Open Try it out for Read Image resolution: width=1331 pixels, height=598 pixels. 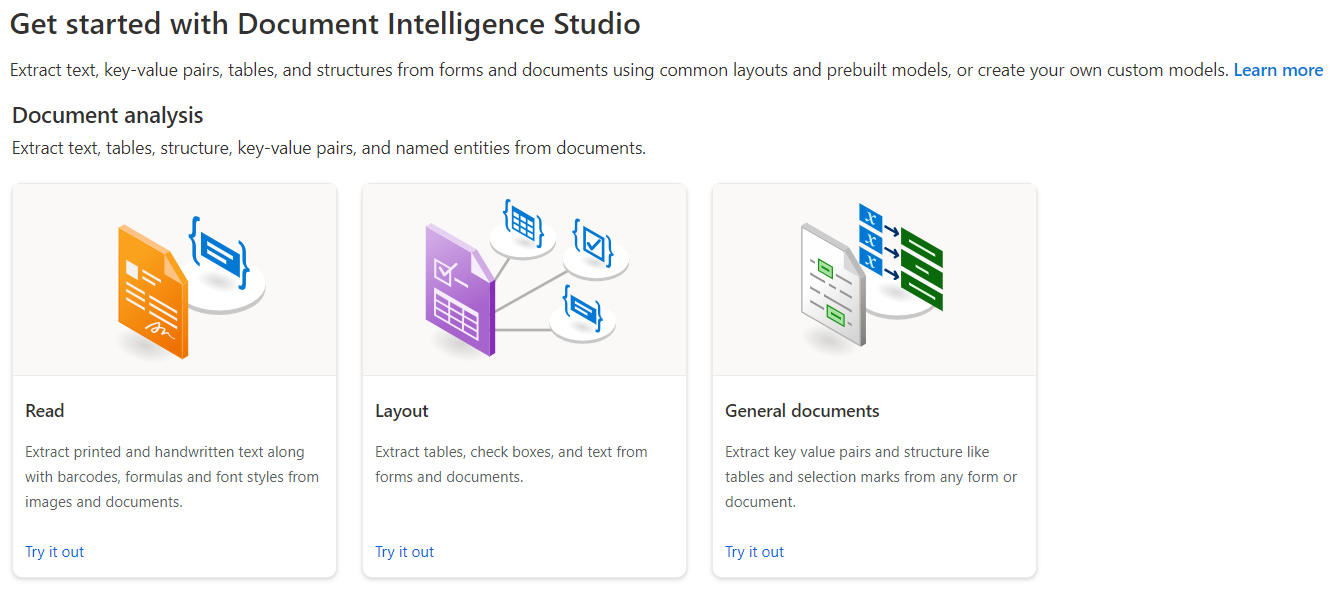coord(55,552)
